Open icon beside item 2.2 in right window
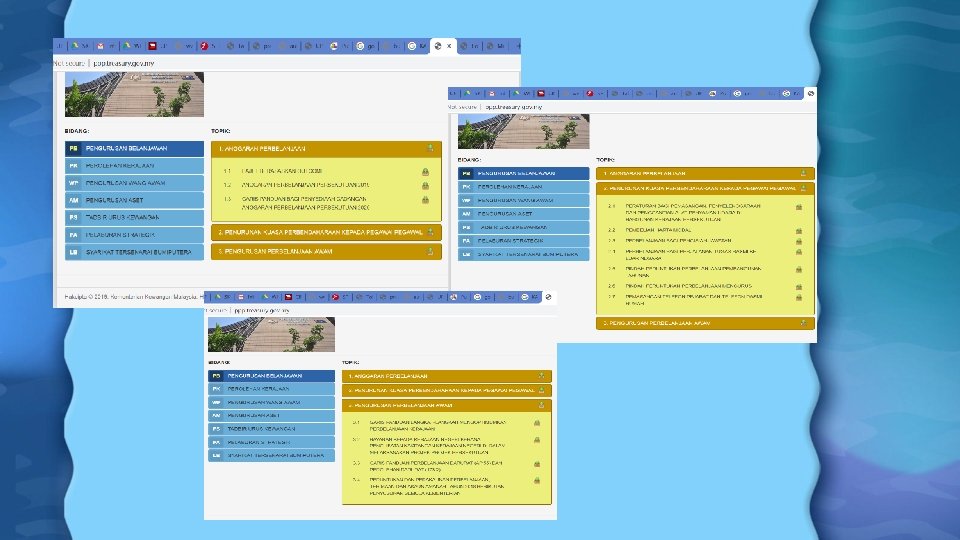 click(798, 231)
